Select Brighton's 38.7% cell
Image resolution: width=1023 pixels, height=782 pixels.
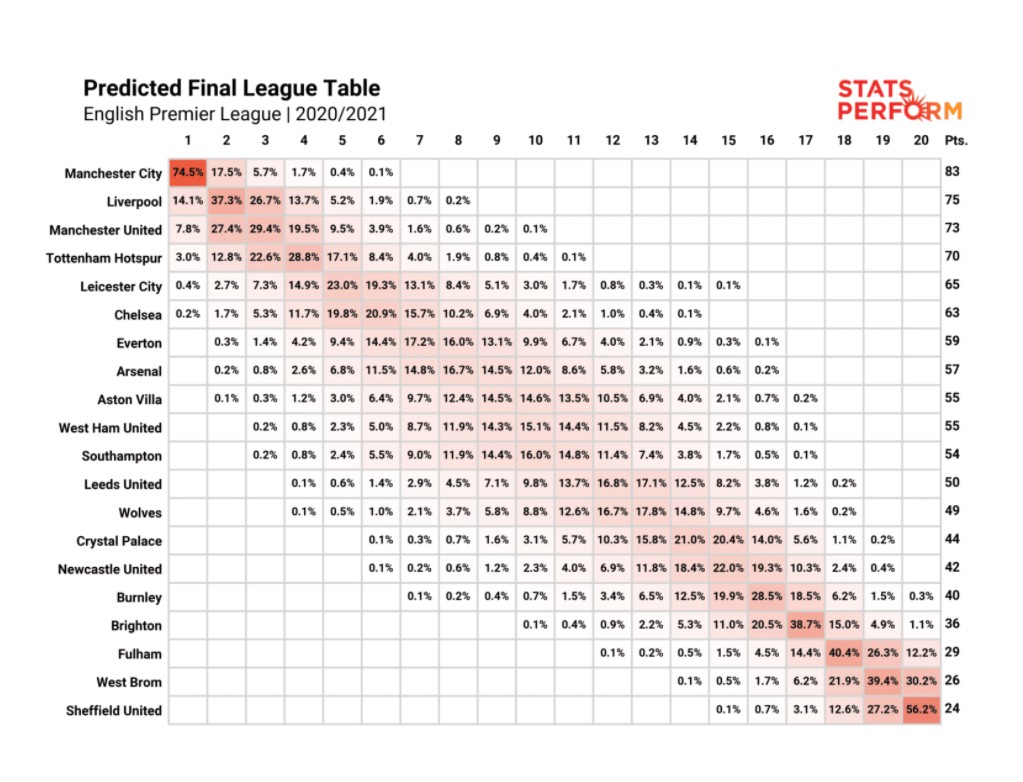coord(805,625)
